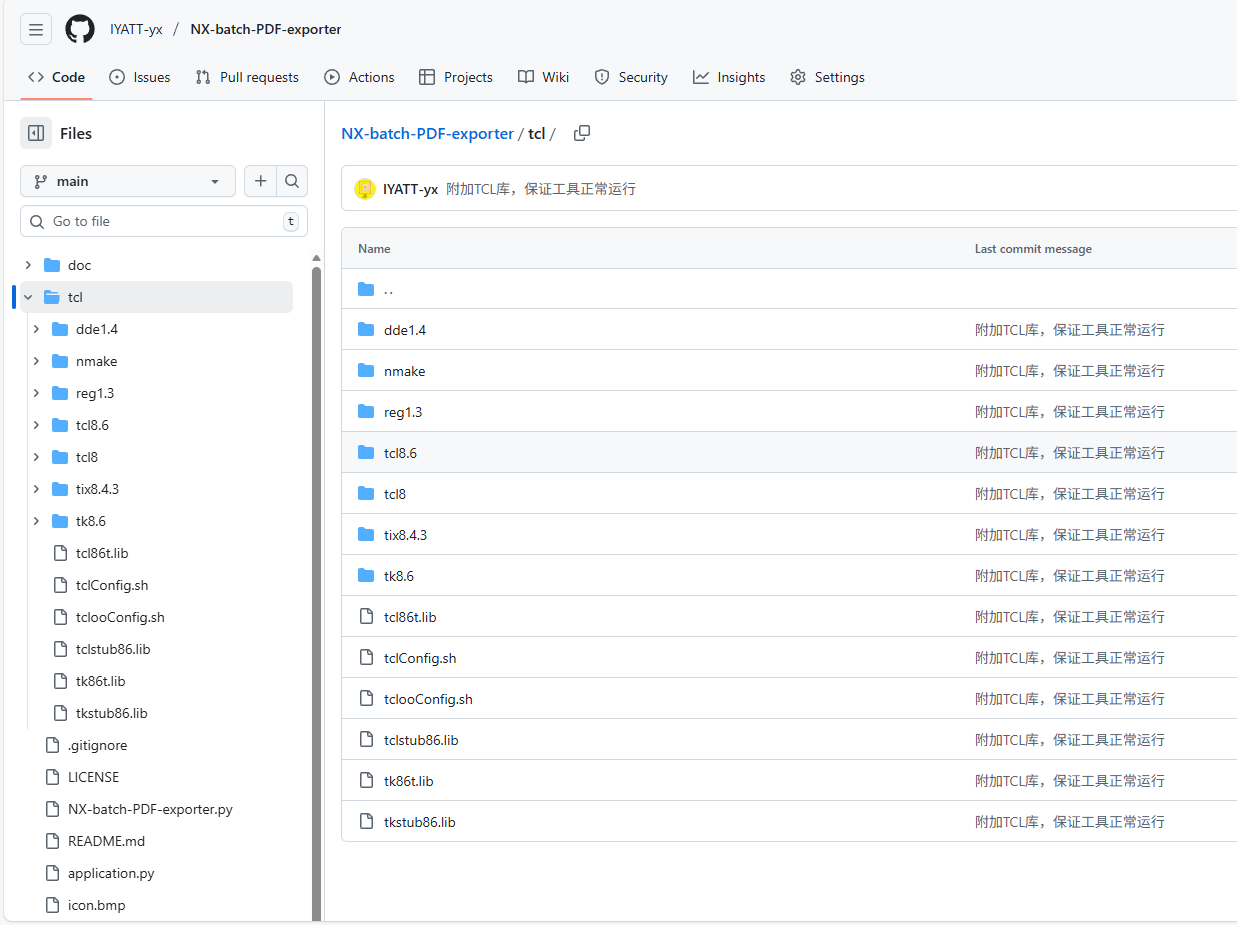Go to the Settings tab
The height and width of the screenshot is (925, 1237).
[827, 77]
